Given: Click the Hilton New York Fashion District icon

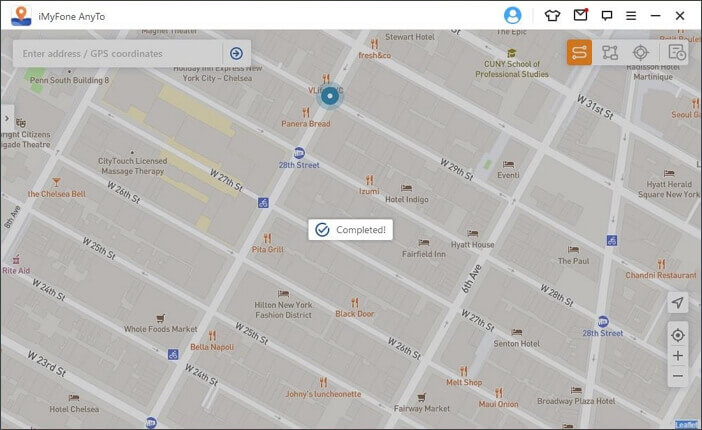Looking at the screenshot, I should tap(283, 294).
